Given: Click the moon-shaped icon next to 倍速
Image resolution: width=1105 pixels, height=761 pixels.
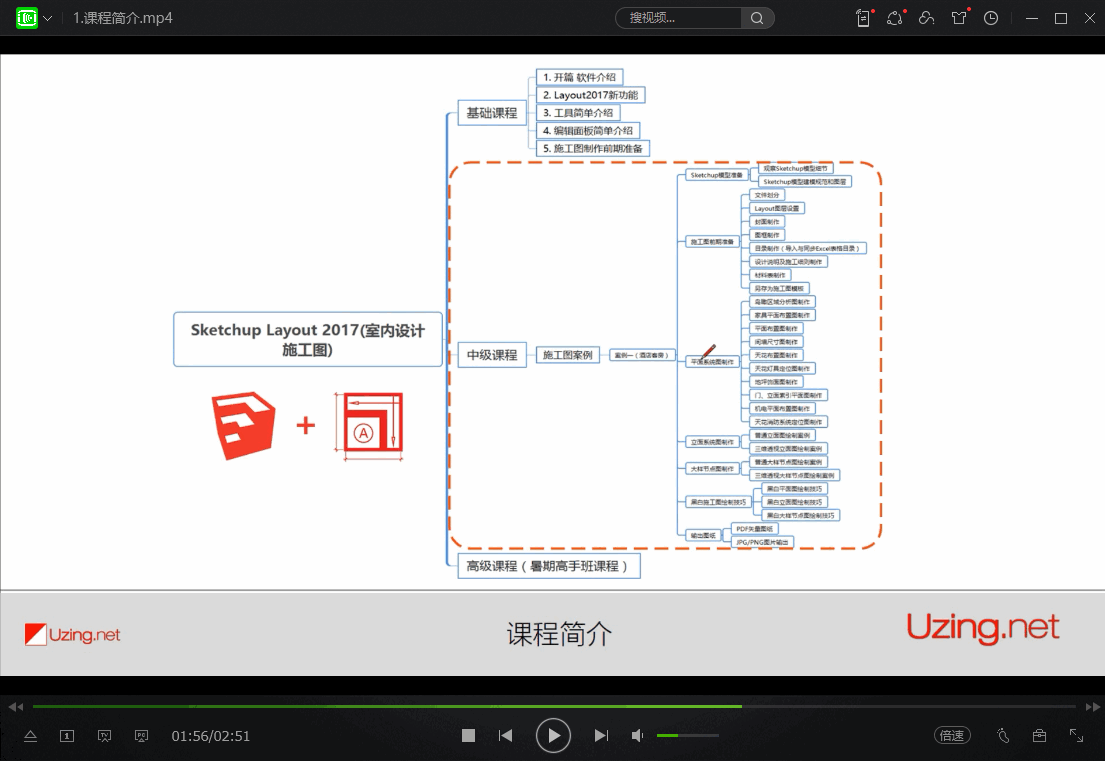Looking at the screenshot, I should 1004,736.
